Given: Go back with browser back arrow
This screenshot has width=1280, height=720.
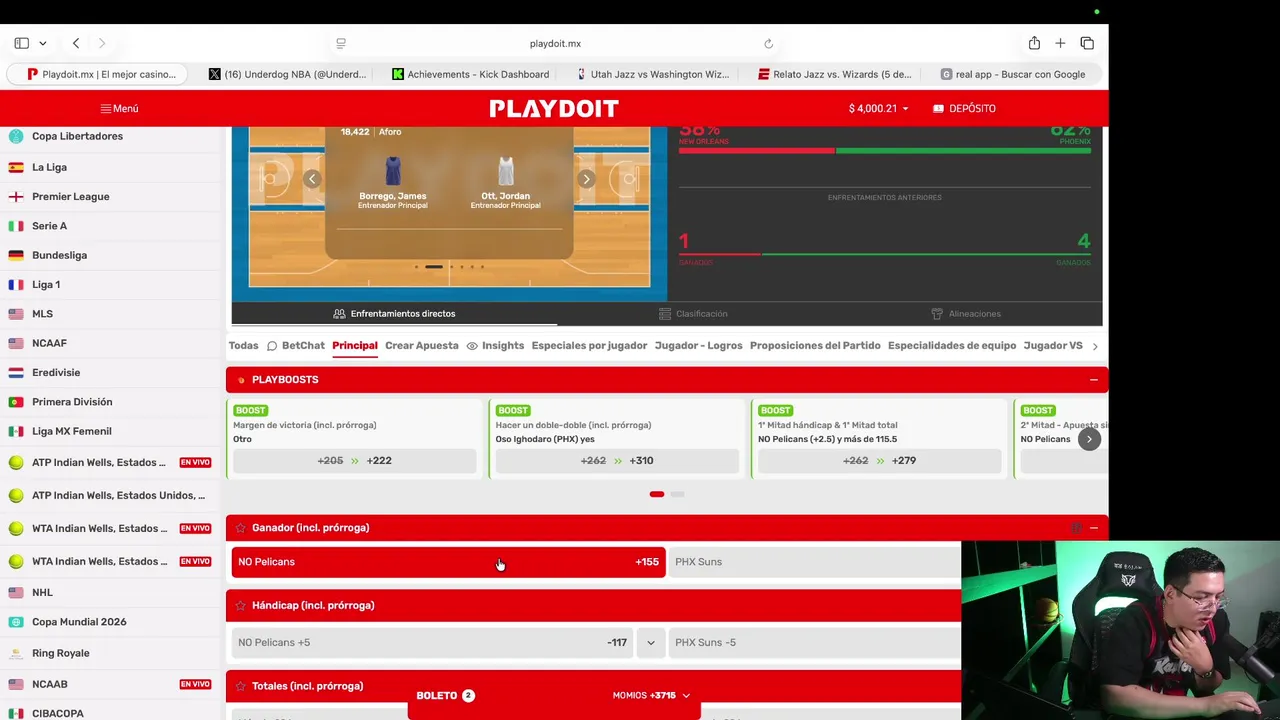Looking at the screenshot, I should coord(76,43).
